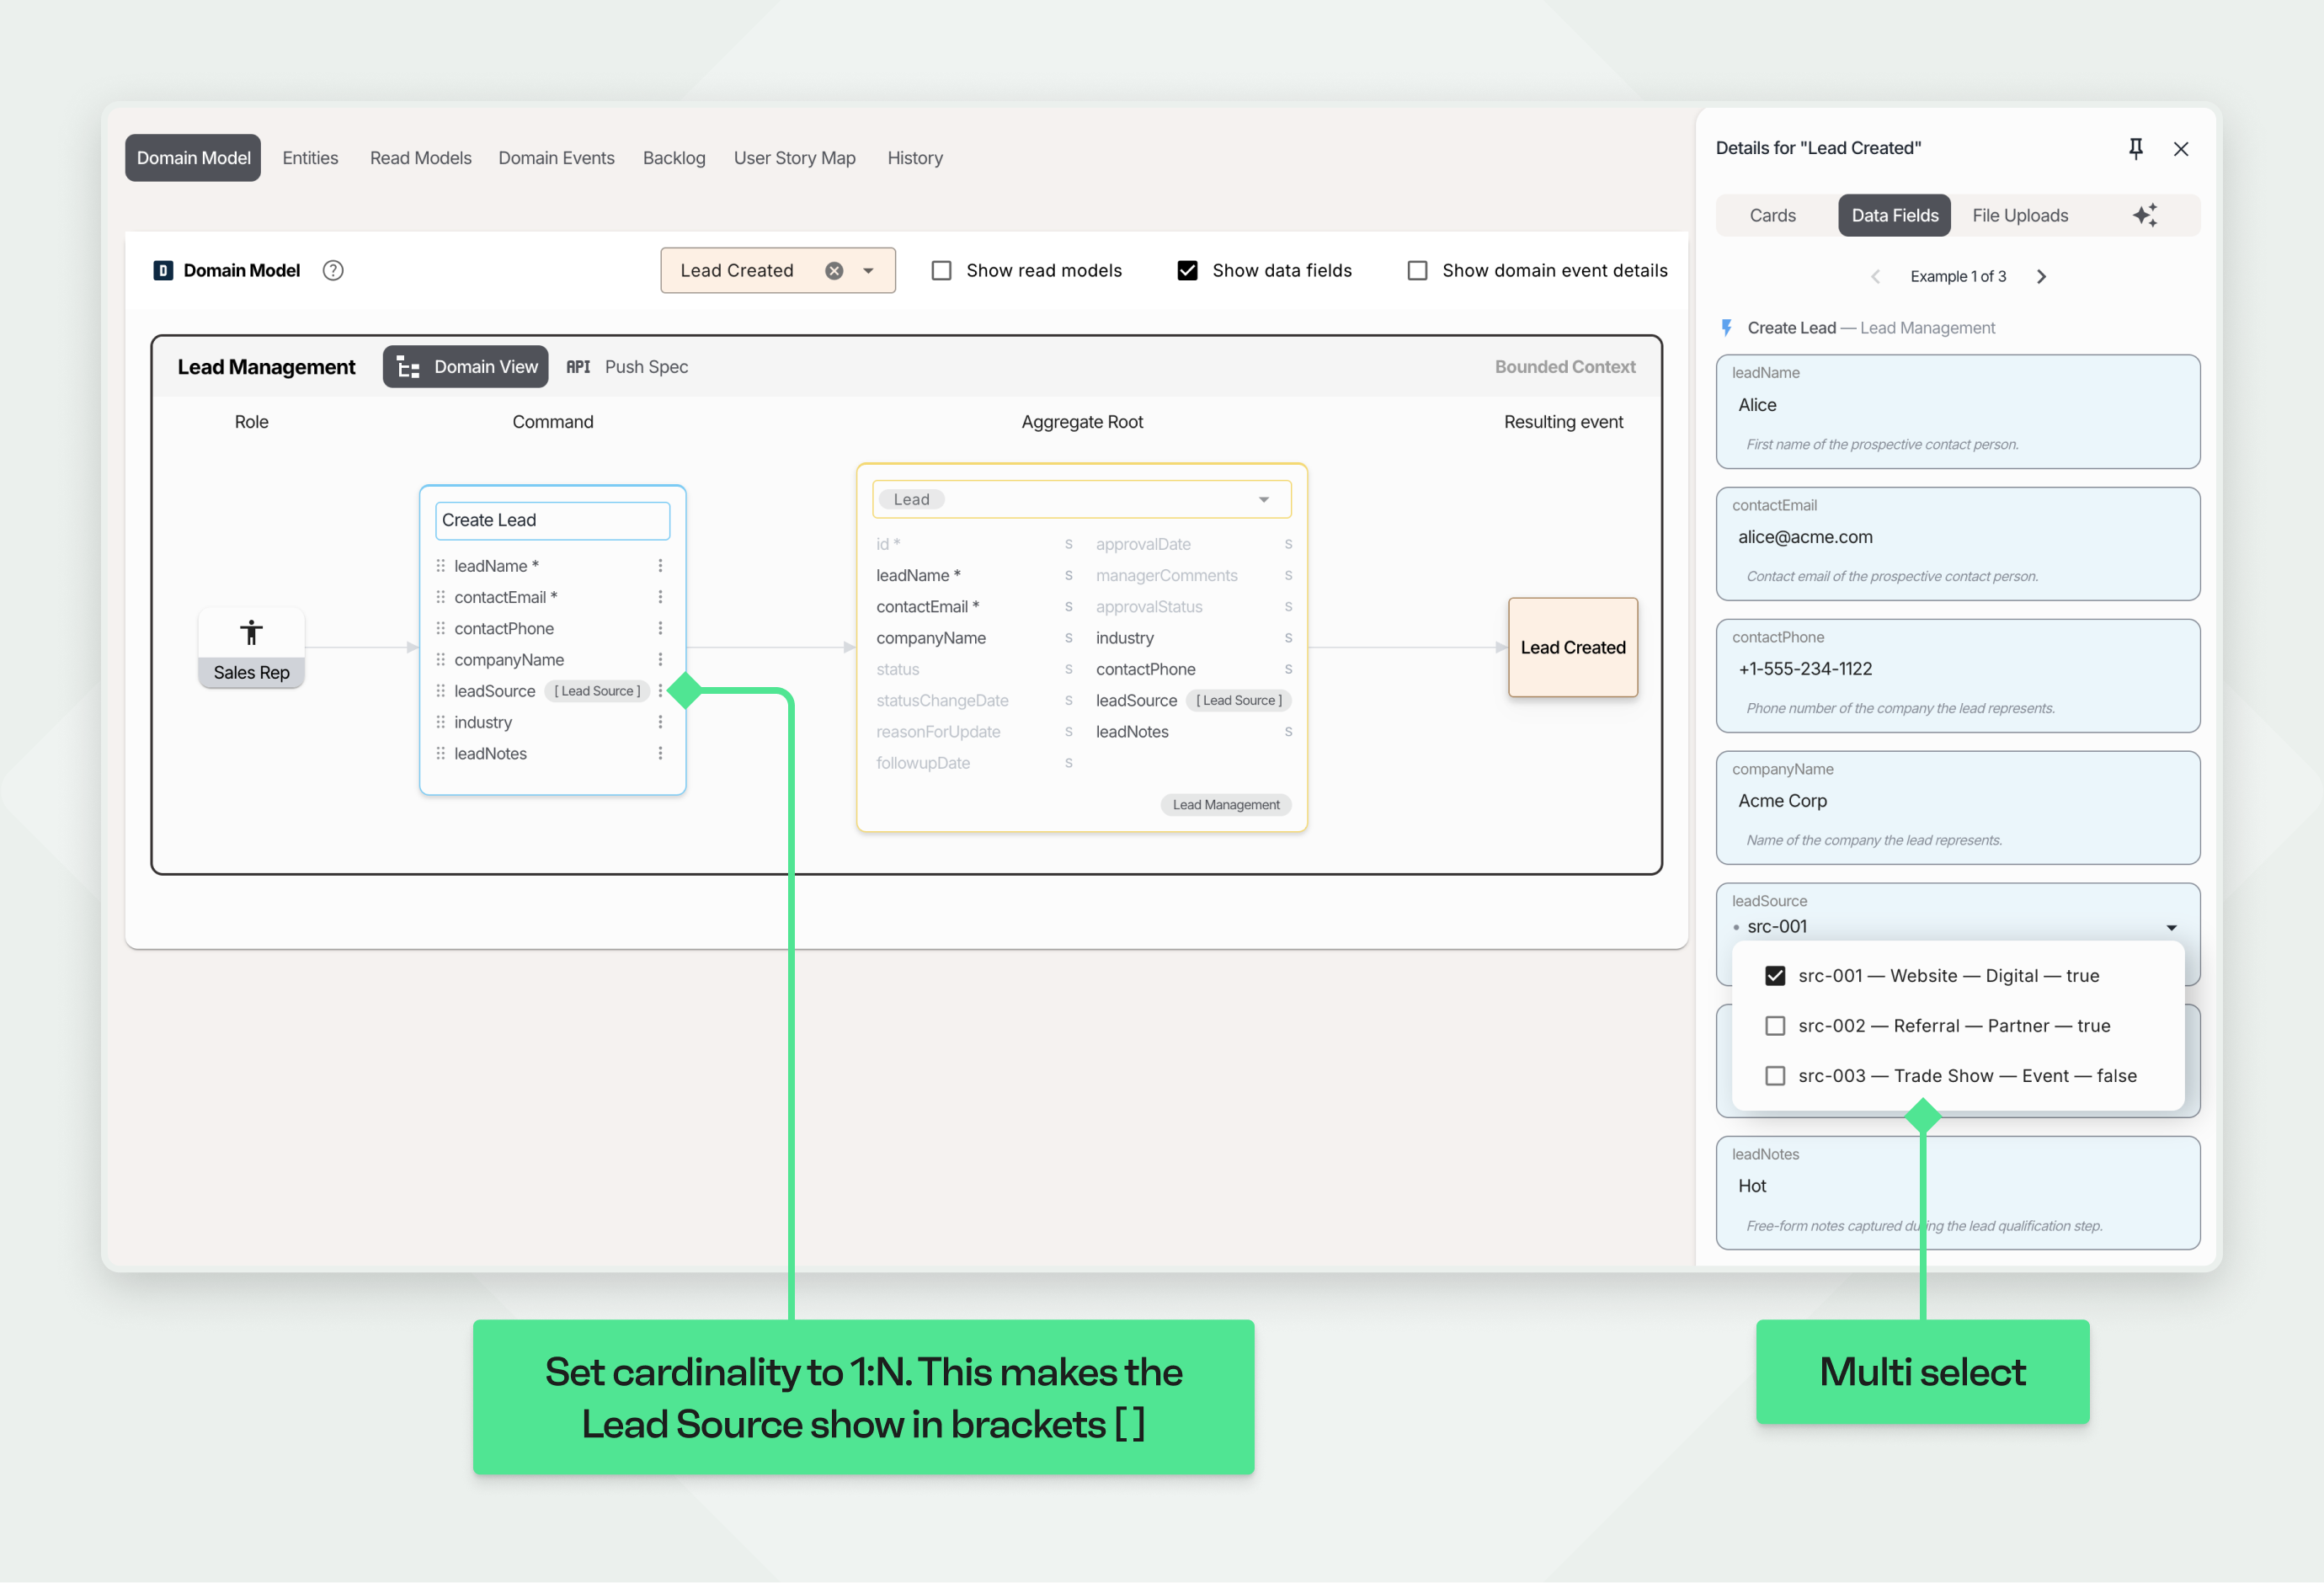Open the Domain Model help icon
Image resolution: width=2324 pixels, height=1583 pixels.
click(x=333, y=270)
